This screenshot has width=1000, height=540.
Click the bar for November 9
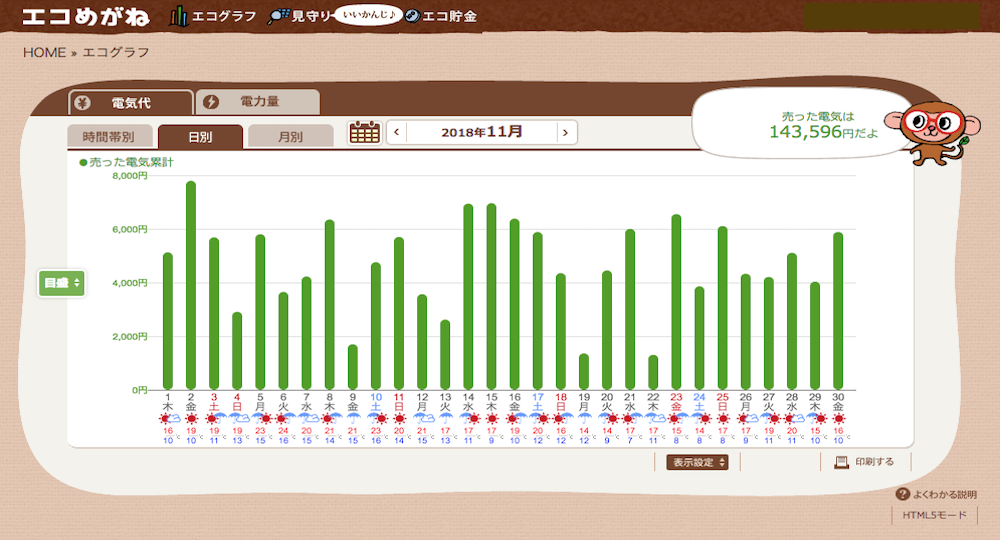point(353,367)
